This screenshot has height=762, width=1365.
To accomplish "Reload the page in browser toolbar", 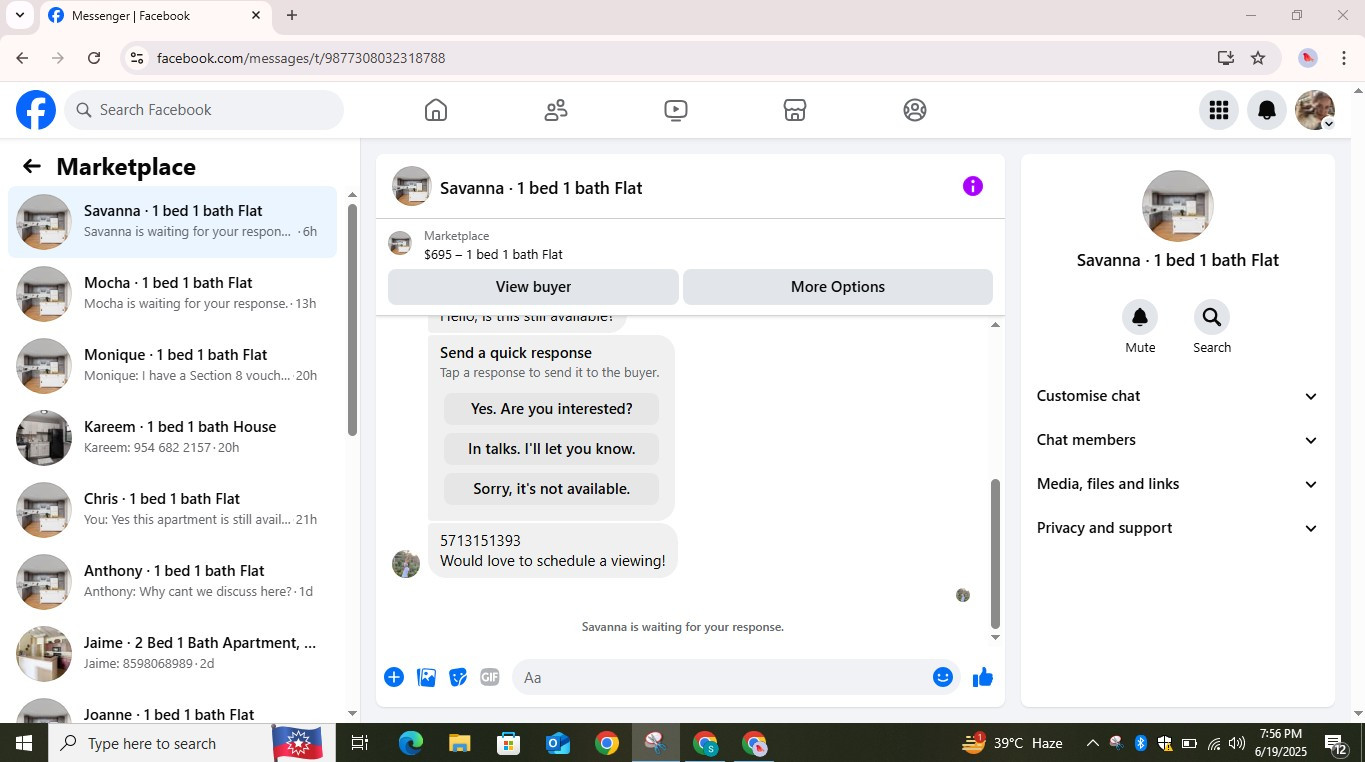I will (x=94, y=58).
